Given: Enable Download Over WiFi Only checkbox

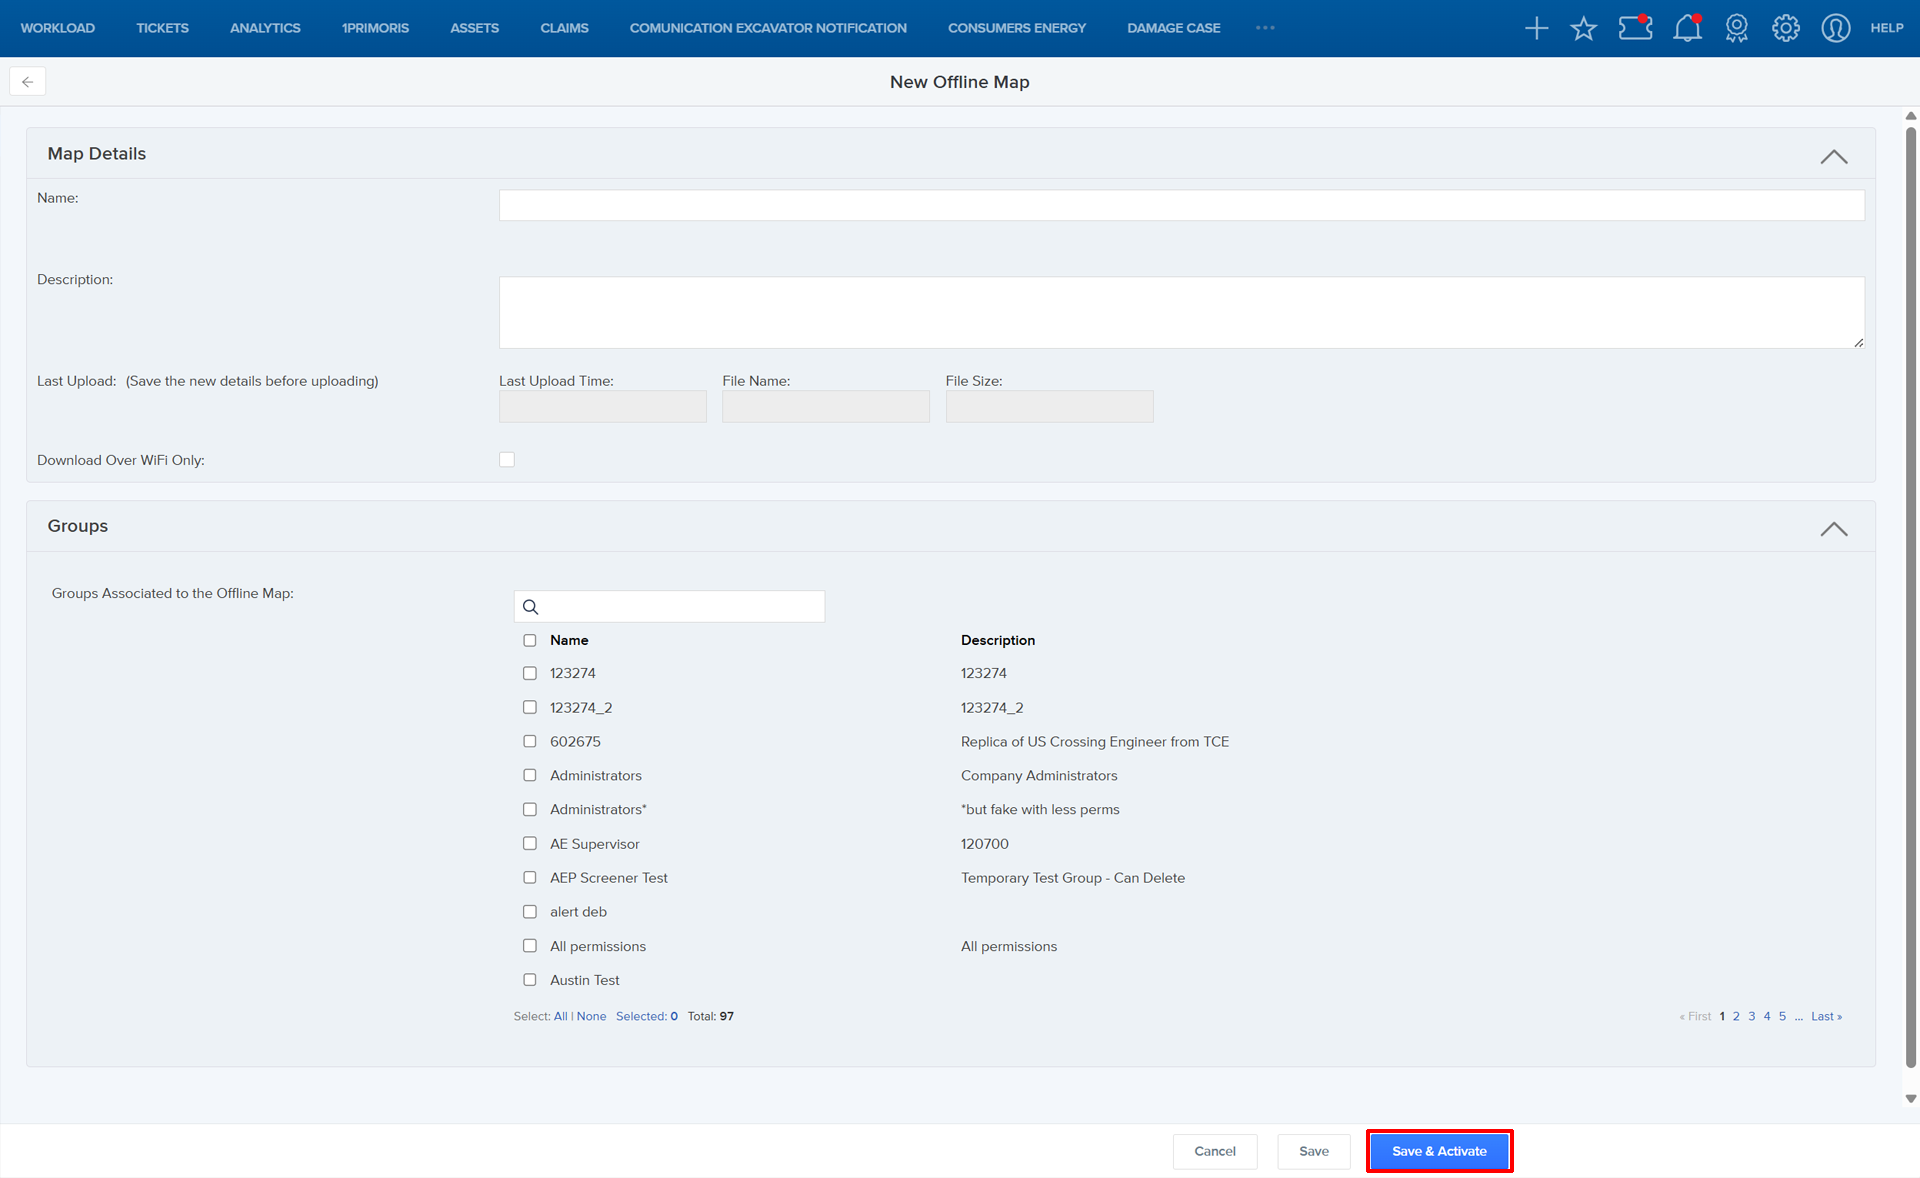Looking at the screenshot, I should click(507, 460).
